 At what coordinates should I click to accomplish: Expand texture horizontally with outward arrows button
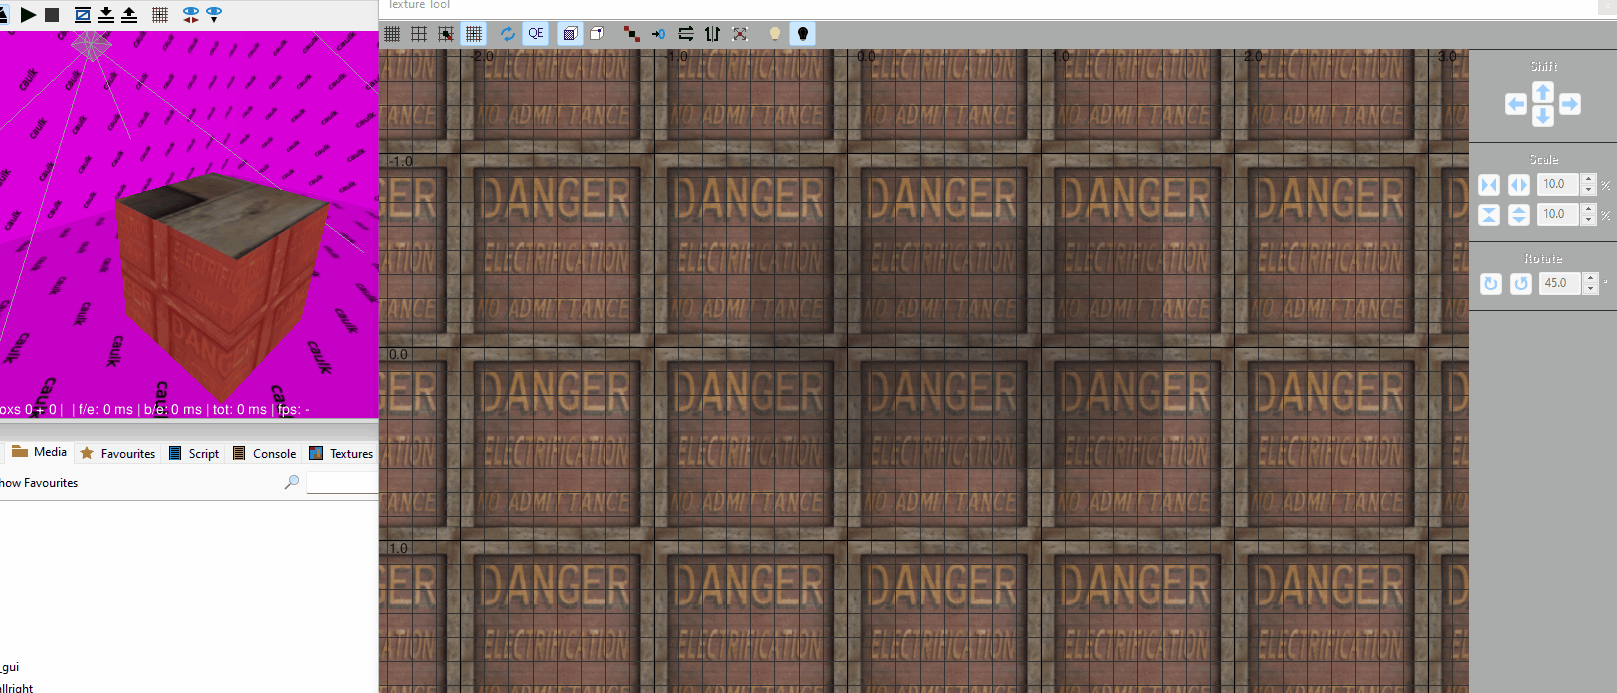(x=1519, y=185)
